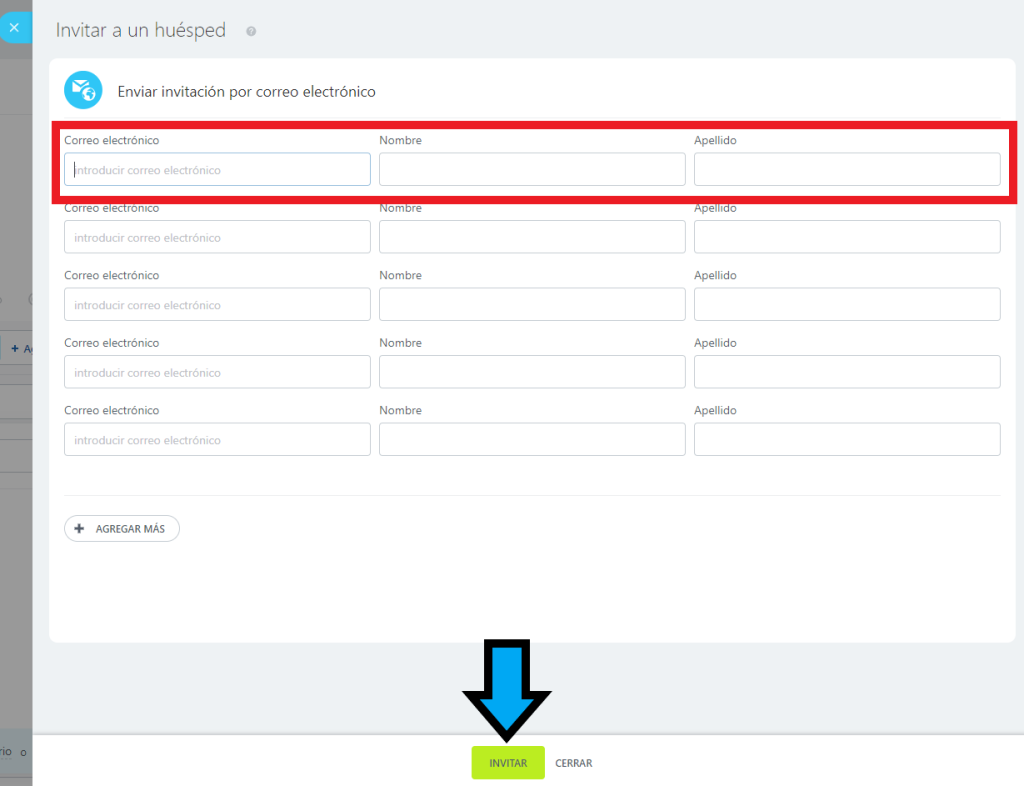This screenshot has height=786, width=1024.
Task: Close the panel with the blue X button
Action: pyautogui.click(x=14, y=28)
